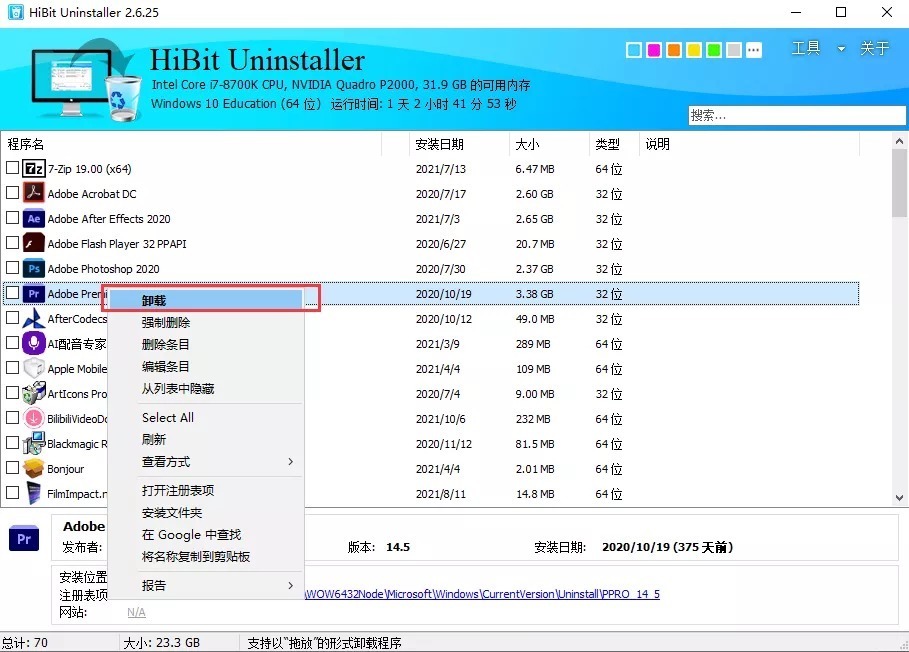Click the list scrollbar up arrow
Image resolution: width=909 pixels, height=652 pixels.
899,141
